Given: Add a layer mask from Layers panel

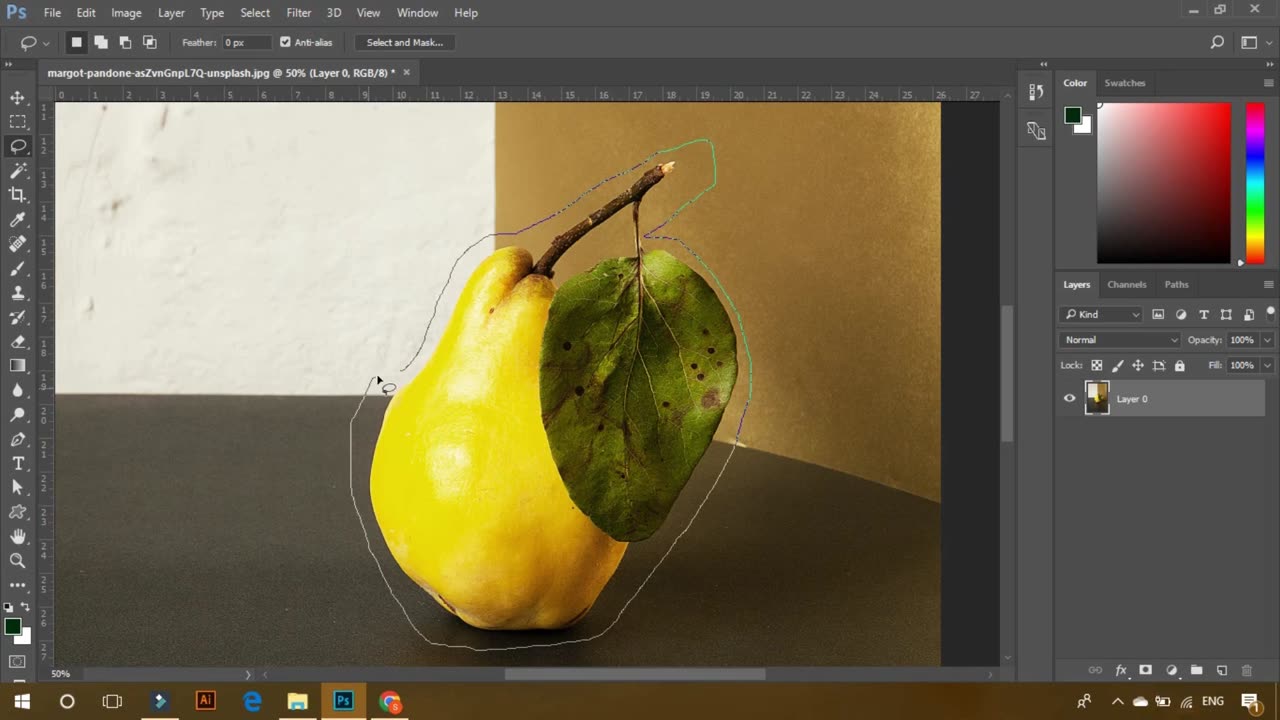Looking at the screenshot, I should click(1146, 670).
